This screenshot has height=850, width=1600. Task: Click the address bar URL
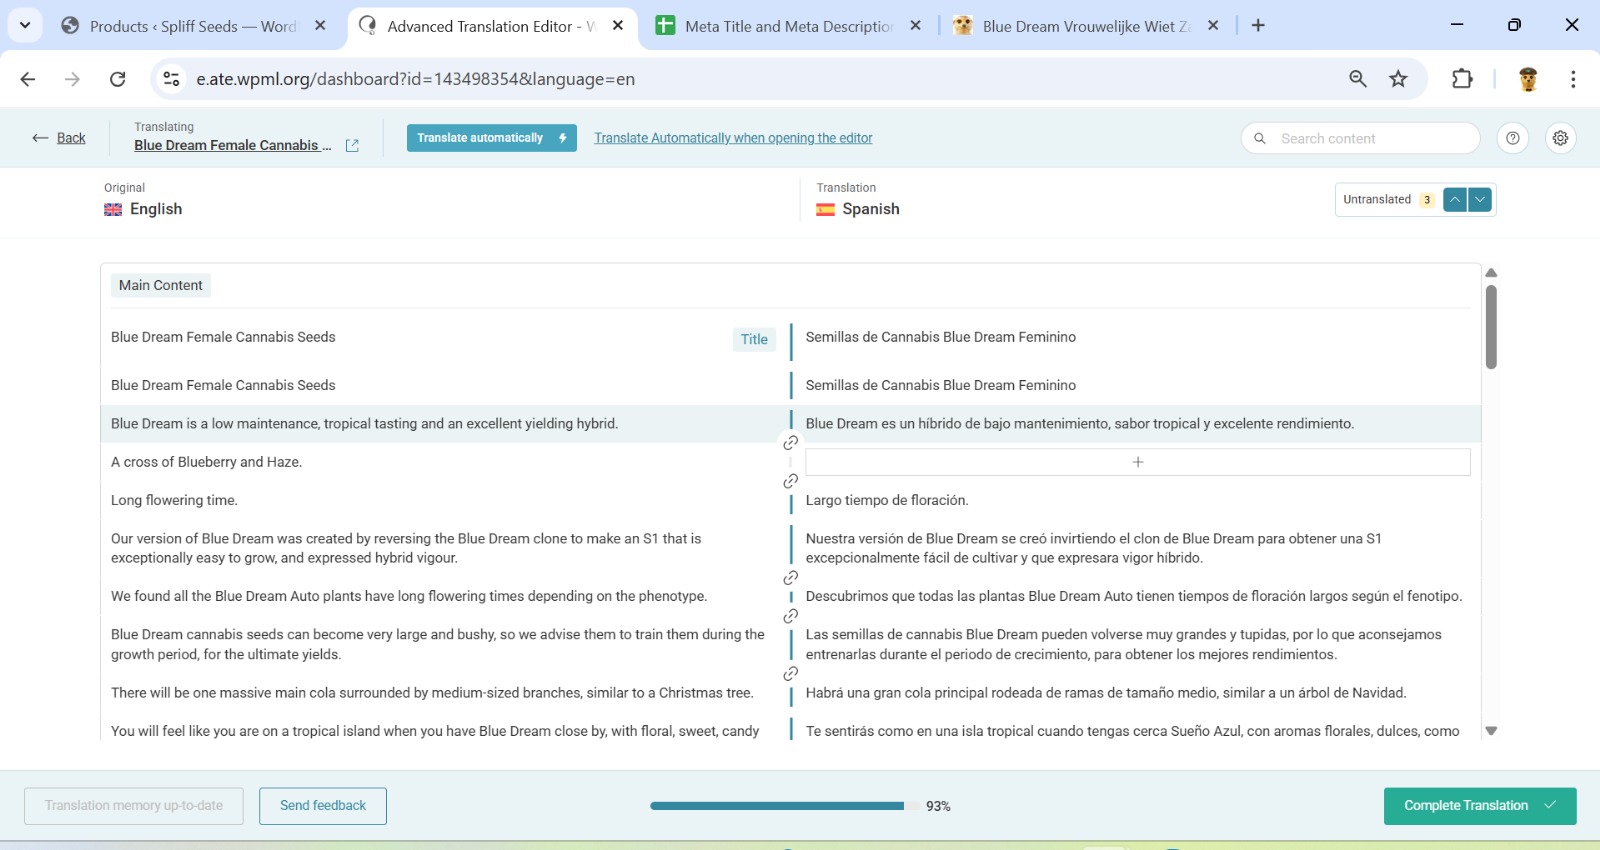(x=415, y=79)
